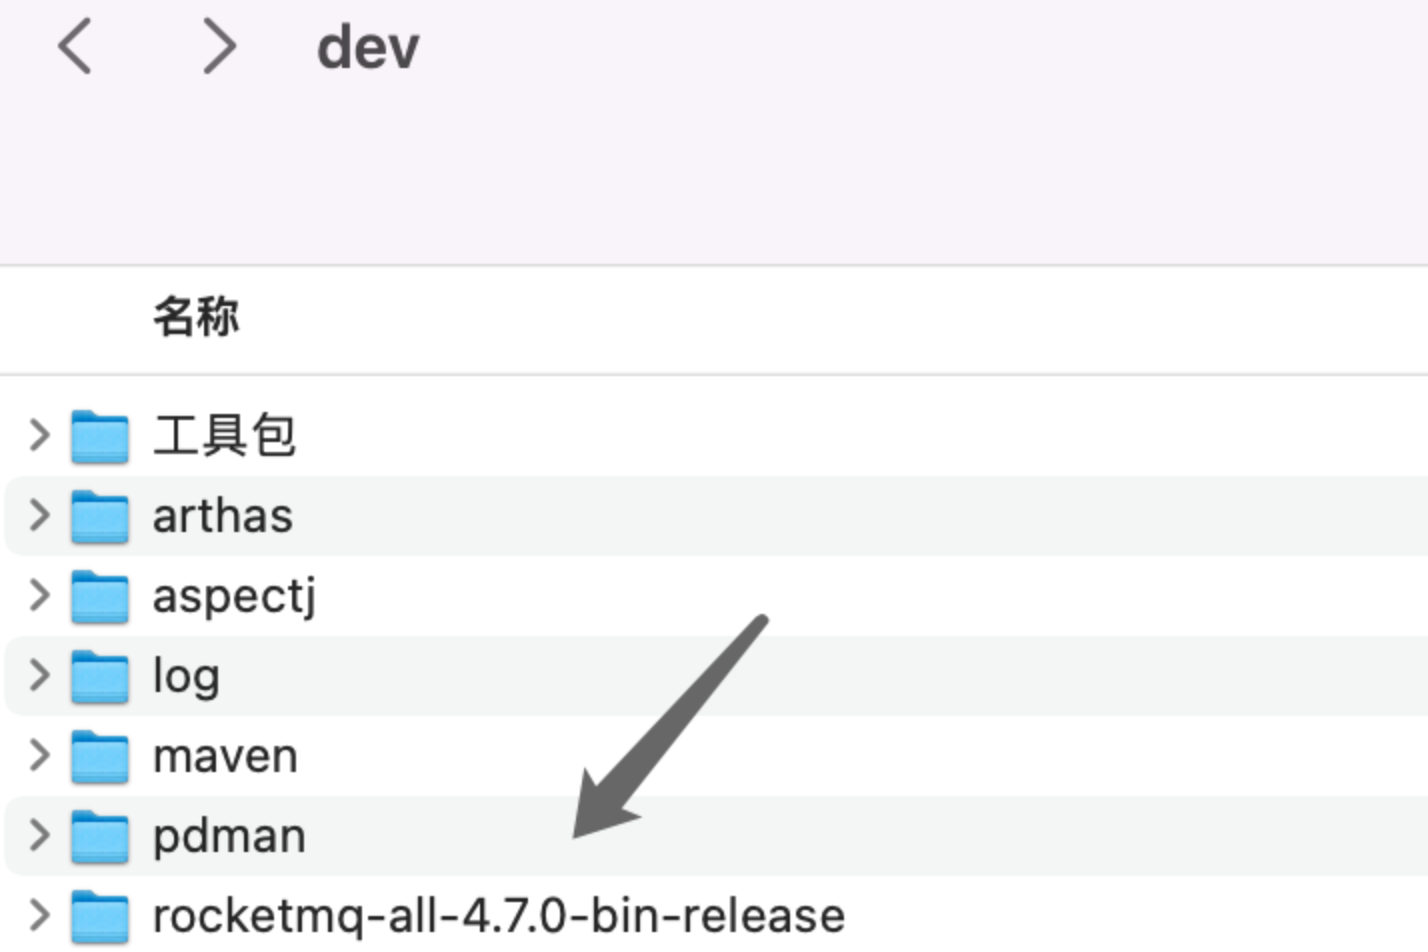Expand the rocketmq-all-4.7.0-bin-release disclosure arrow
The width and height of the screenshot is (1428, 952).
[x=39, y=915]
